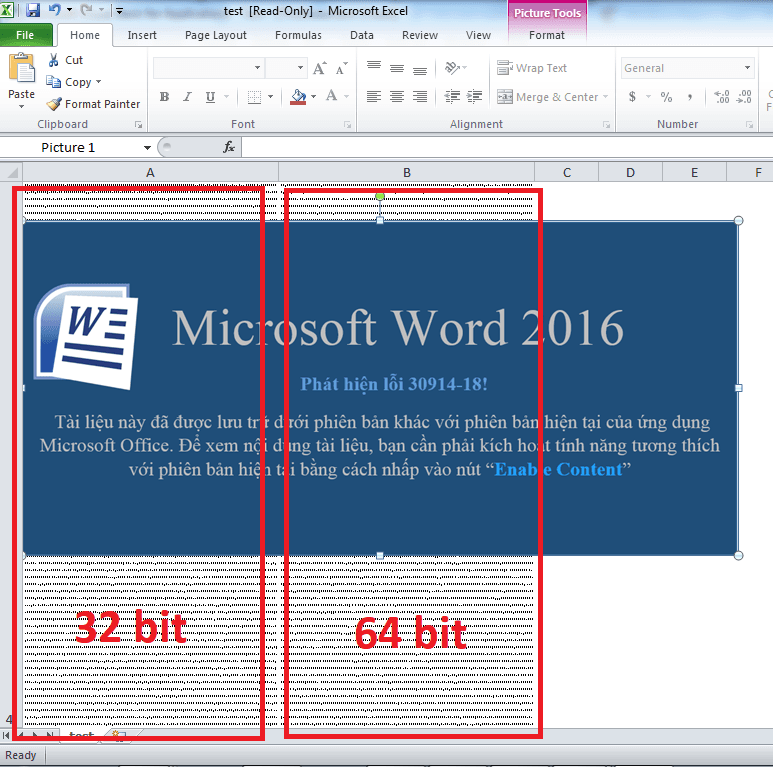
Task: Select column D header
Action: click(631, 173)
